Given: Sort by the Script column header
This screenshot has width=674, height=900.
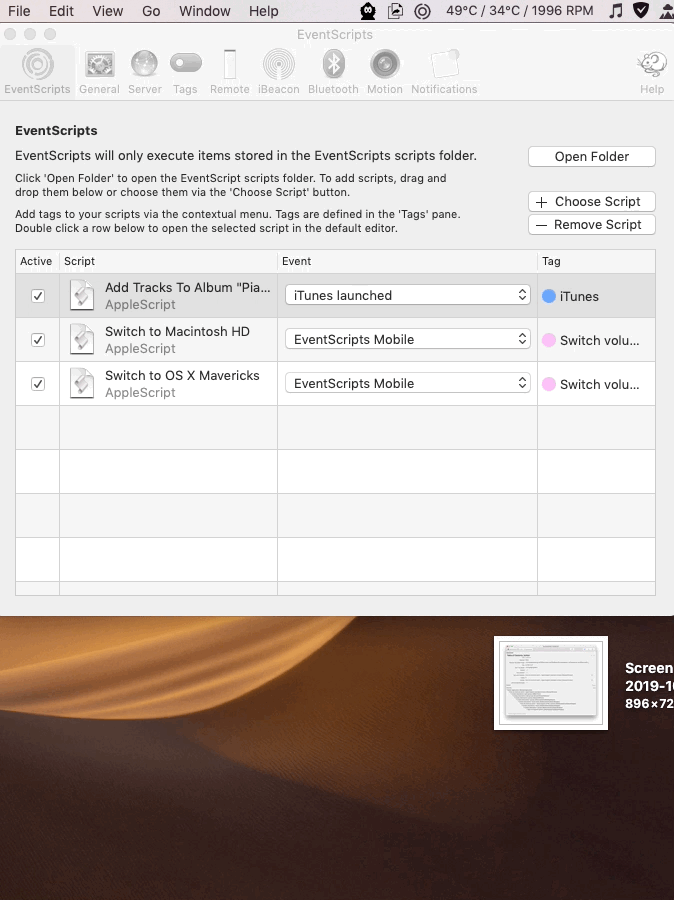Looking at the screenshot, I should click(168, 261).
